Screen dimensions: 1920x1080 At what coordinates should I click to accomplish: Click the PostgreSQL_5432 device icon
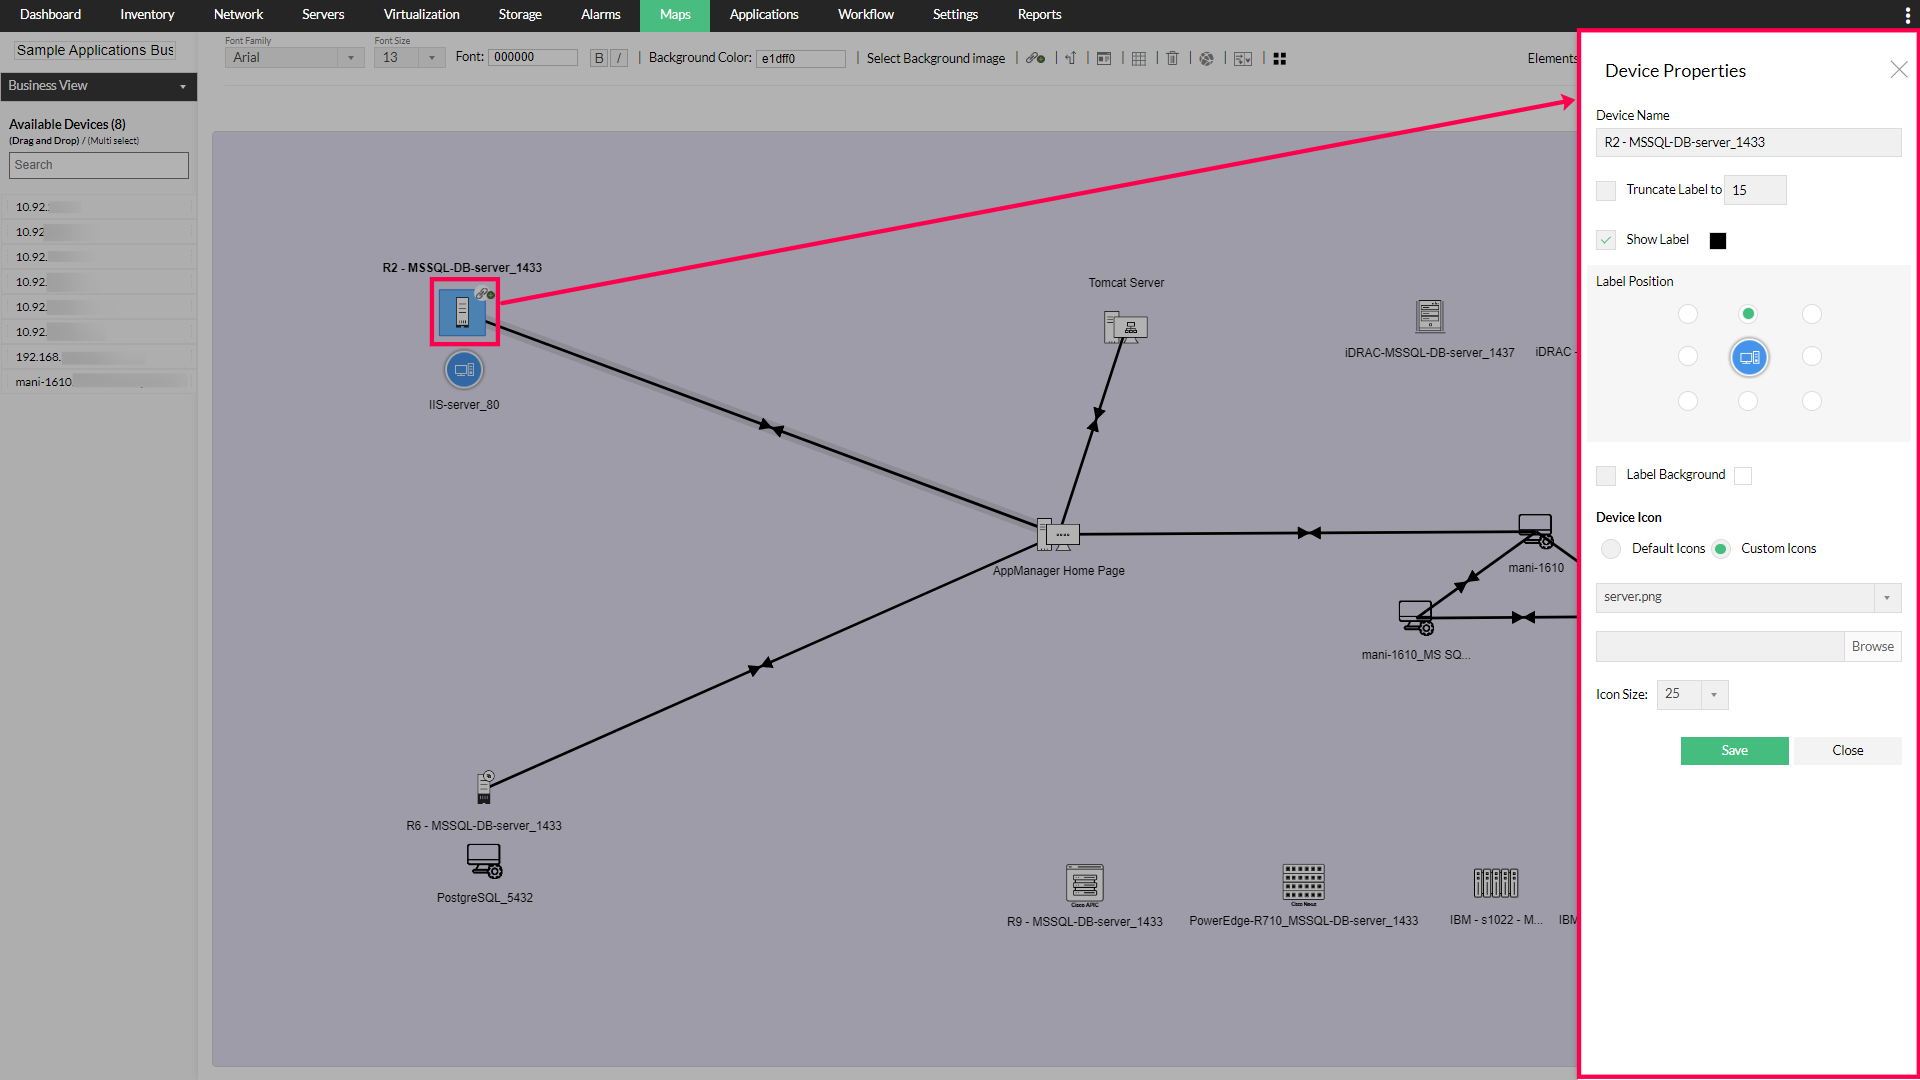[x=484, y=860]
